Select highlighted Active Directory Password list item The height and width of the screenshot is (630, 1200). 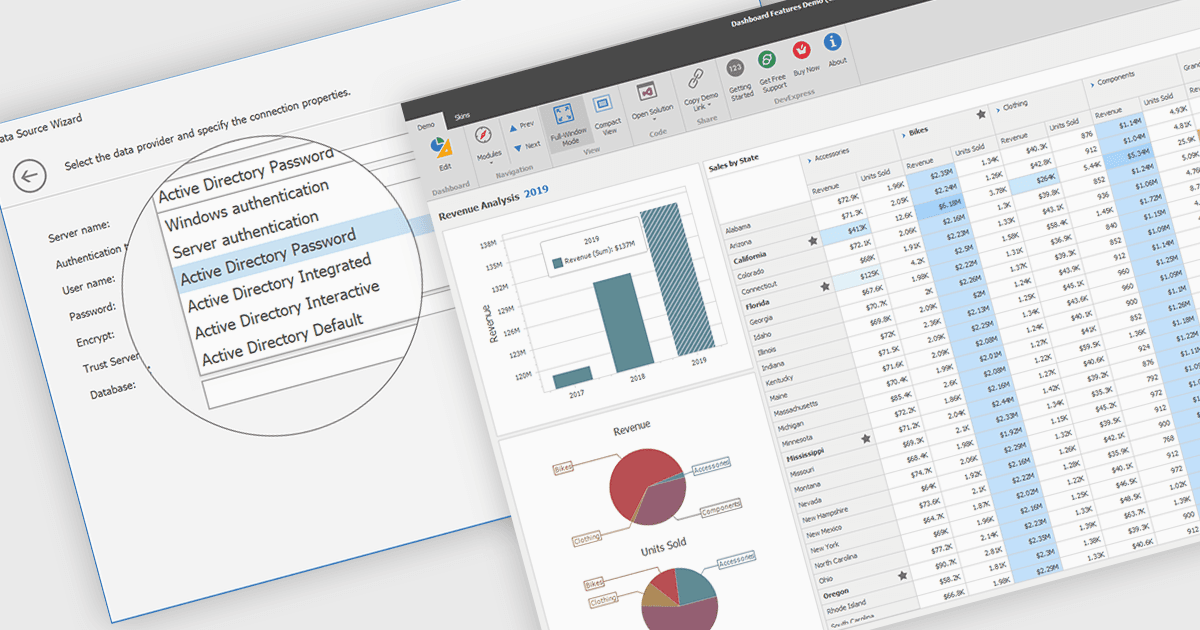267,259
